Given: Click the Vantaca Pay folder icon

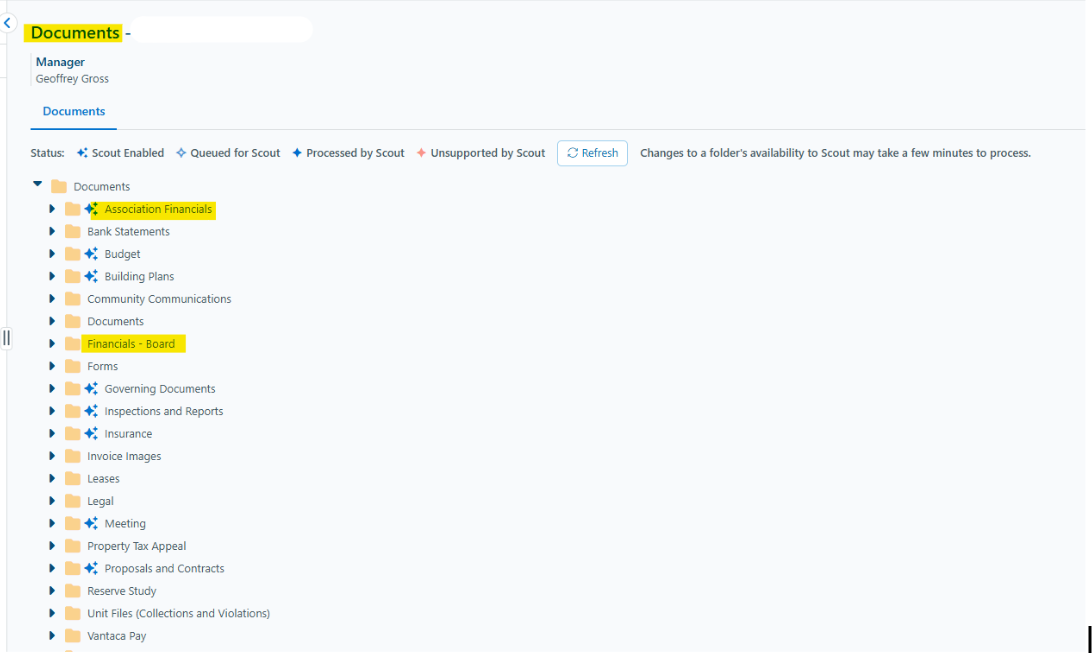Looking at the screenshot, I should click(x=72, y=636).
